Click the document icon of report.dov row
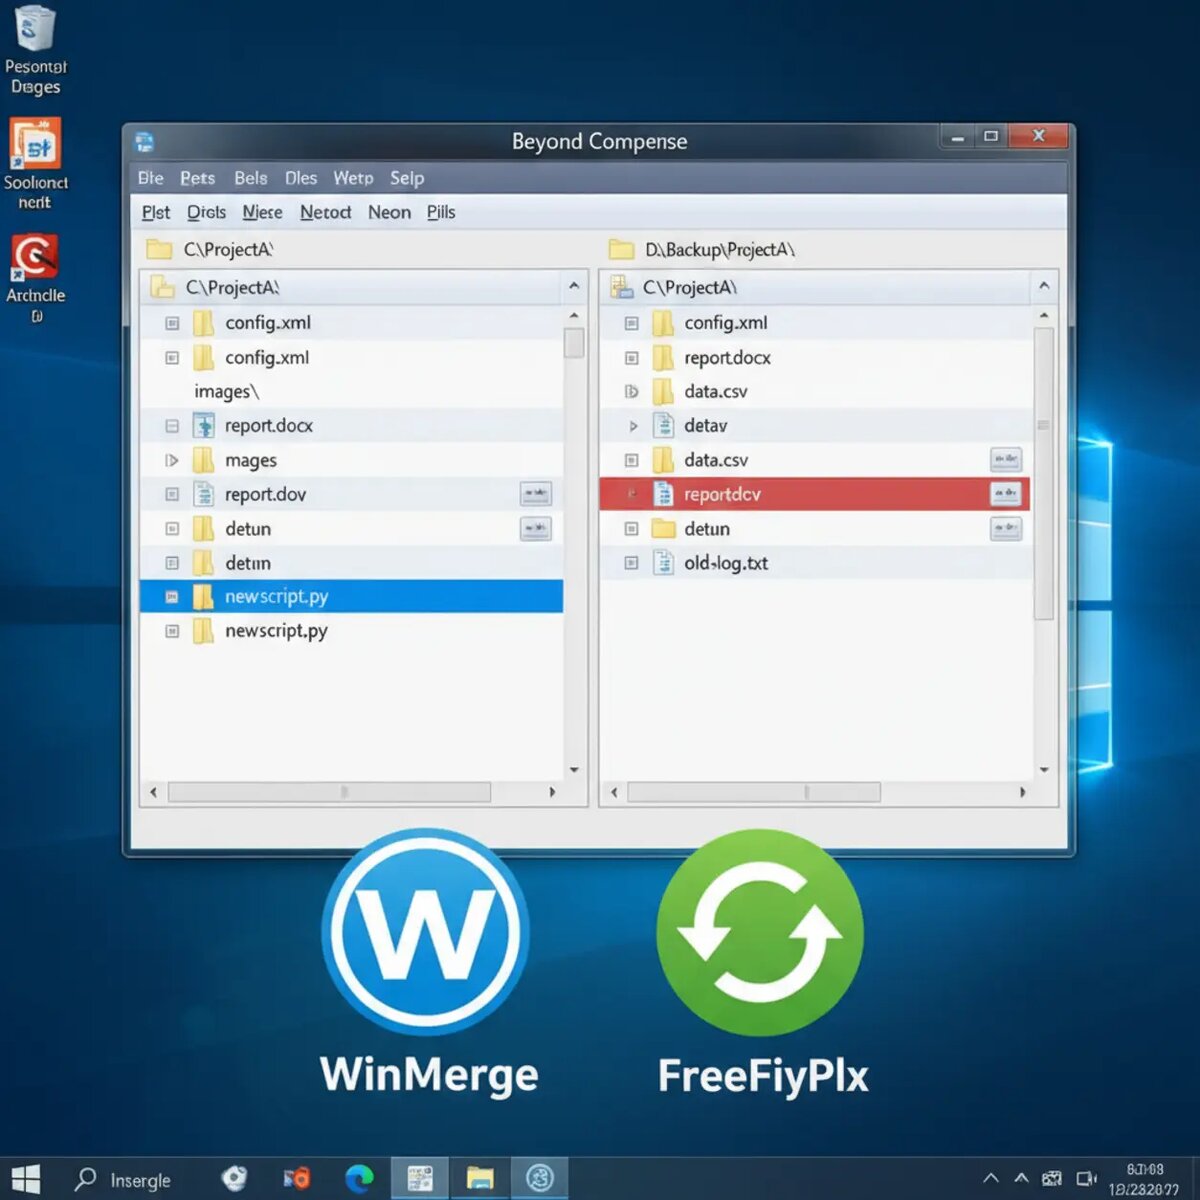 click(203, 494)
